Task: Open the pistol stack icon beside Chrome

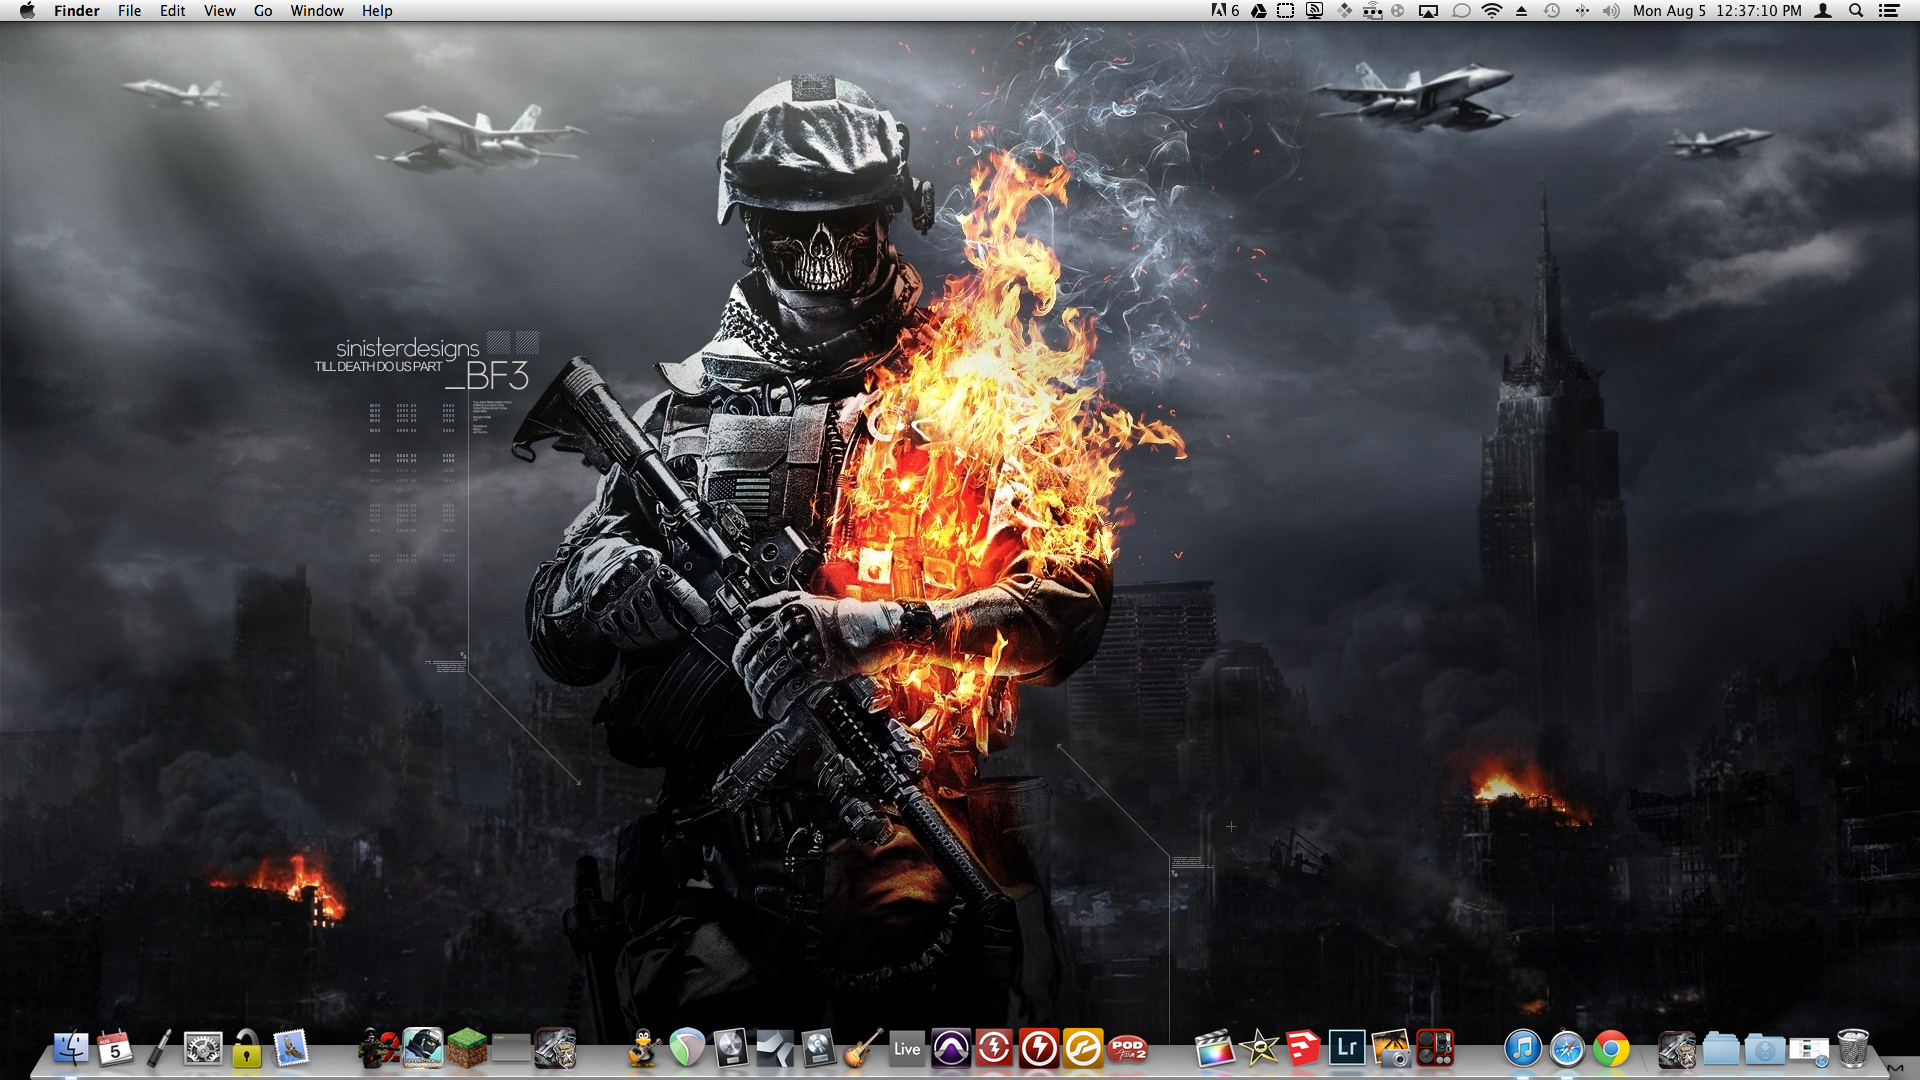Action: pos(1677,1049)
